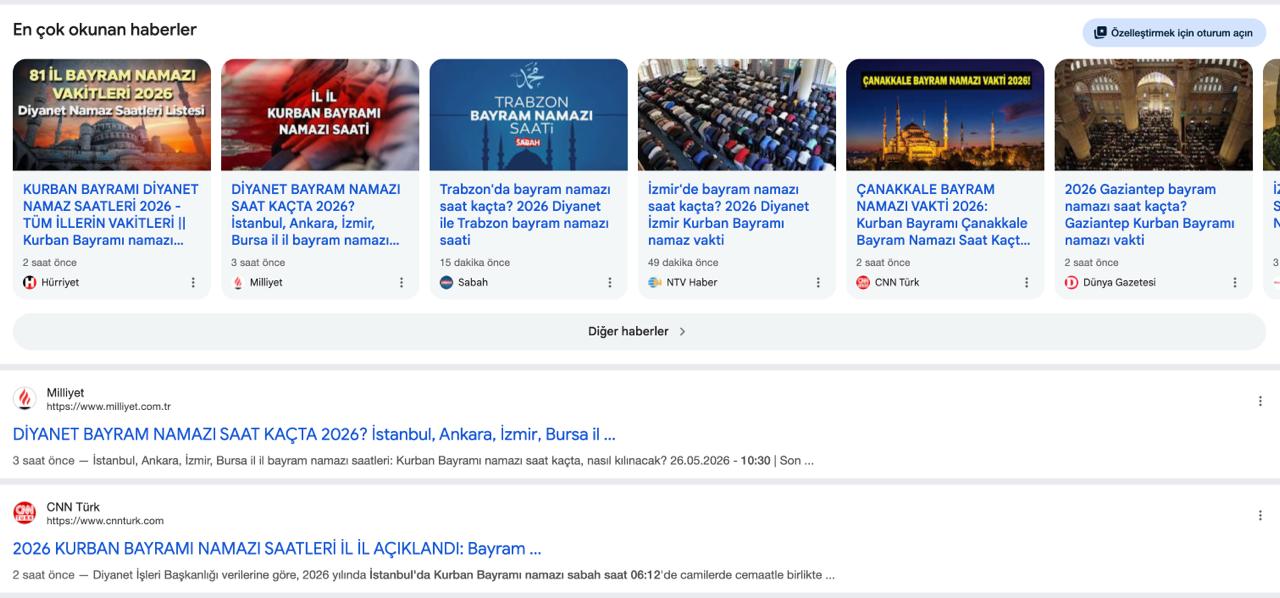Click the Milliyet favicon beside the search result
This screenshot has width=1280, height=598.
click(25, 399)
